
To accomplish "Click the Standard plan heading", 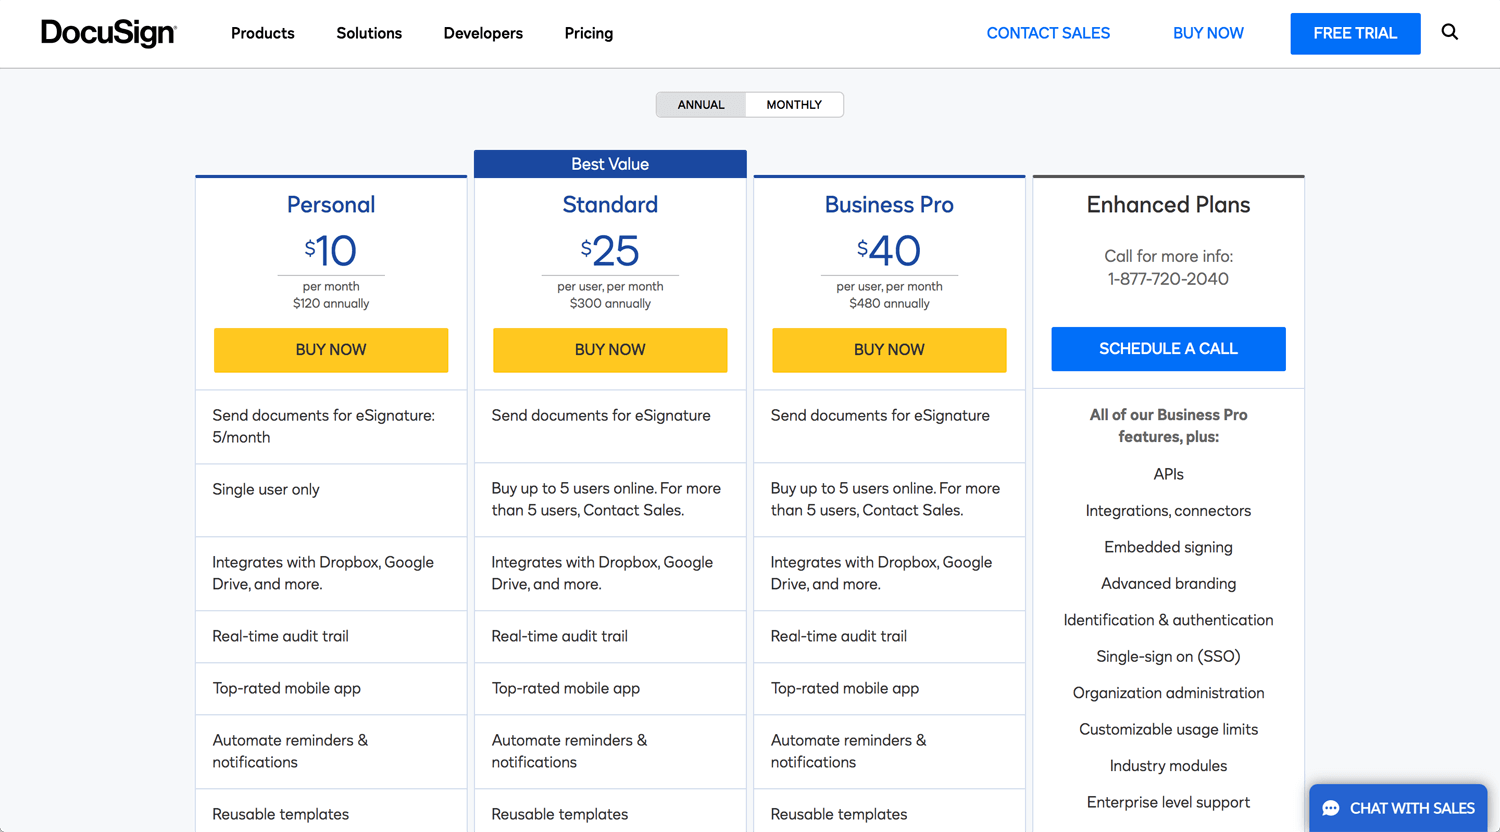I will (610, 205).
